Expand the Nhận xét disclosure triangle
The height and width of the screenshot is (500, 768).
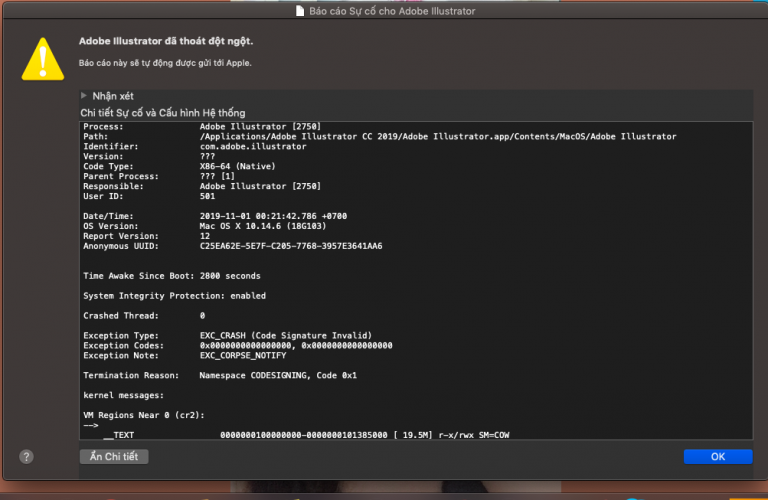pos(84,95)
